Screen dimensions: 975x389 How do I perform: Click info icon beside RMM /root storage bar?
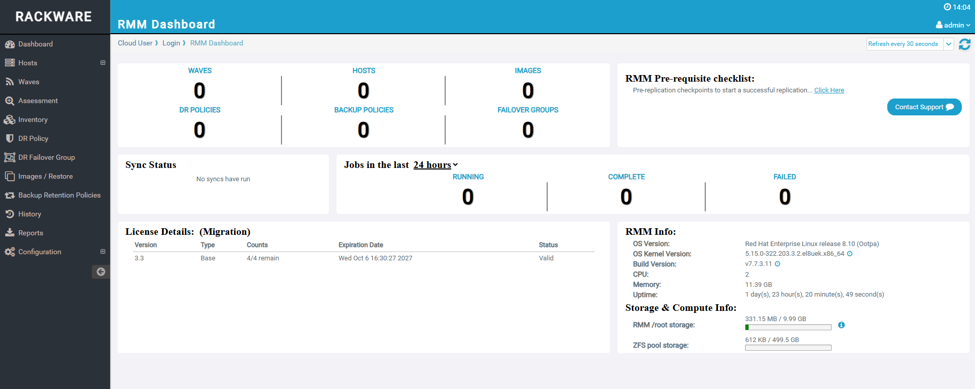coord(841,325)
